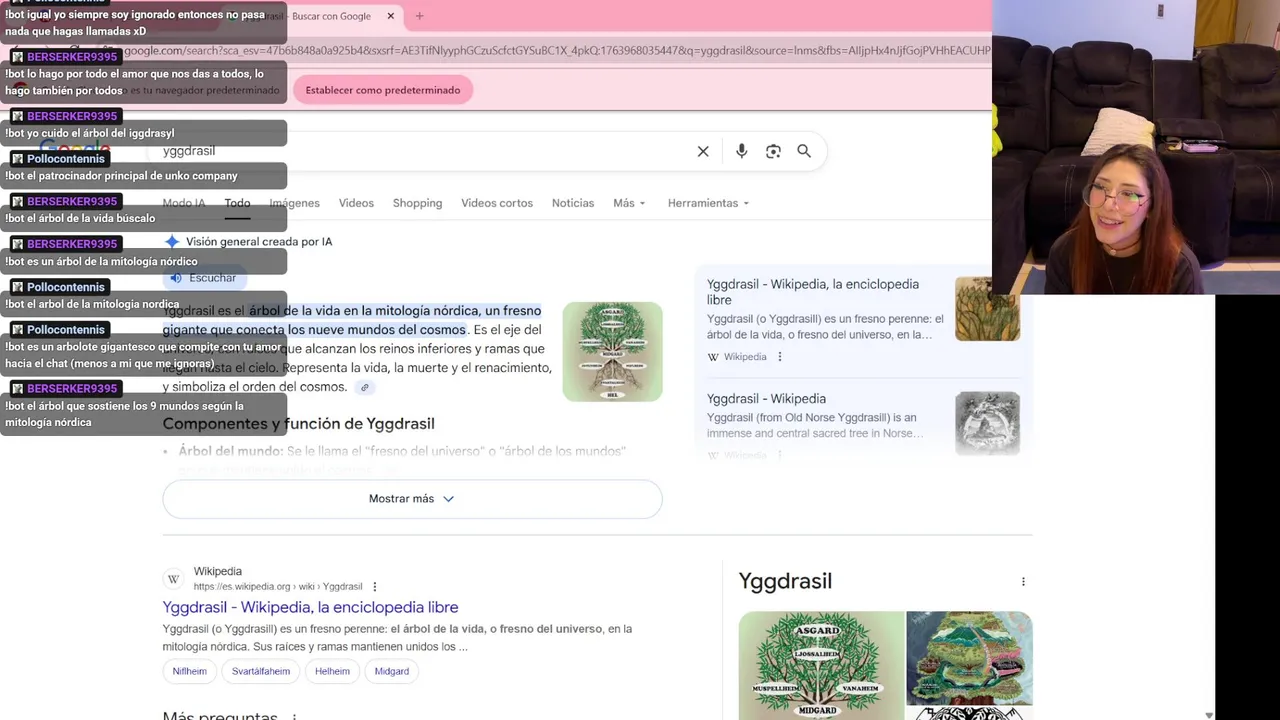Click the Wikipedia favicon in search result

173,579
